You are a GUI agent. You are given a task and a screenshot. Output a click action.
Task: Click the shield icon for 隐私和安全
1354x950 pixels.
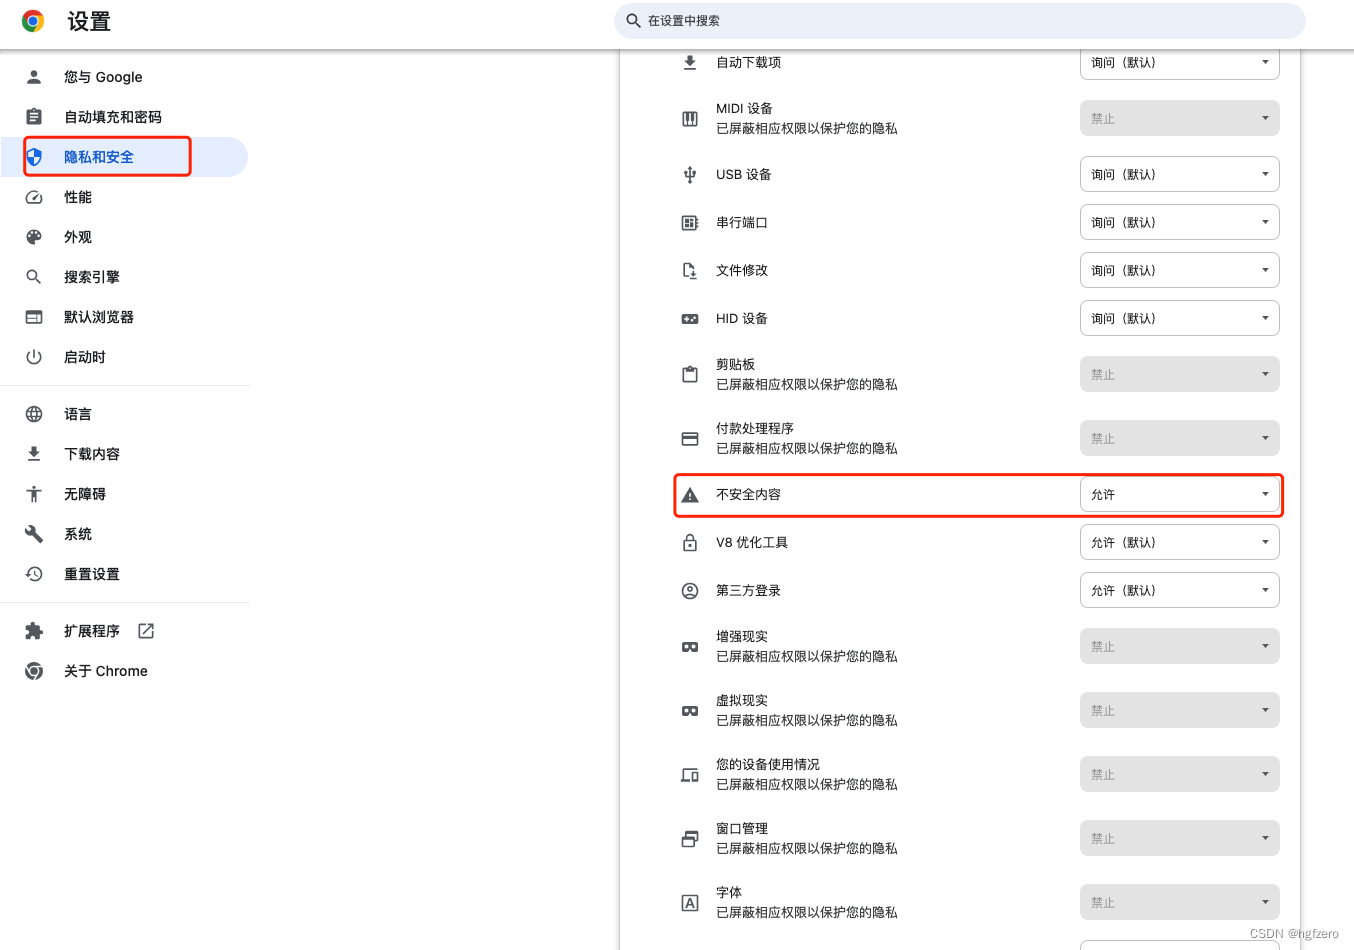[34, 157]
